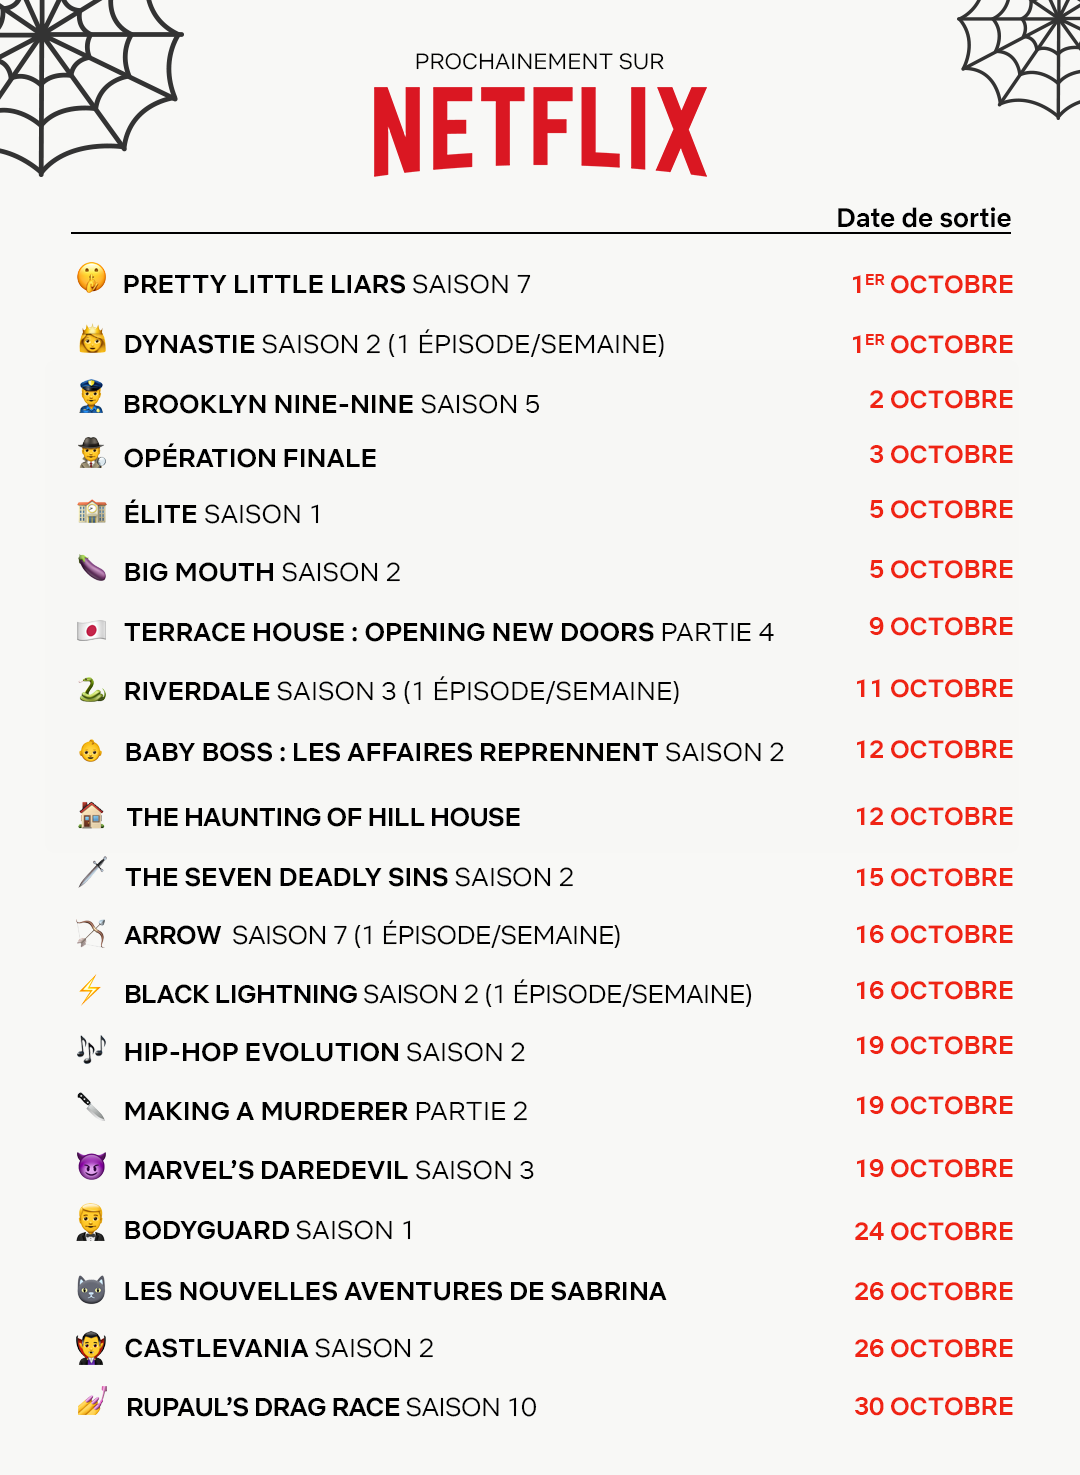Click the cat emoji next to Sabrina
The image size is (1080, 1475).
pos(91,1289)
